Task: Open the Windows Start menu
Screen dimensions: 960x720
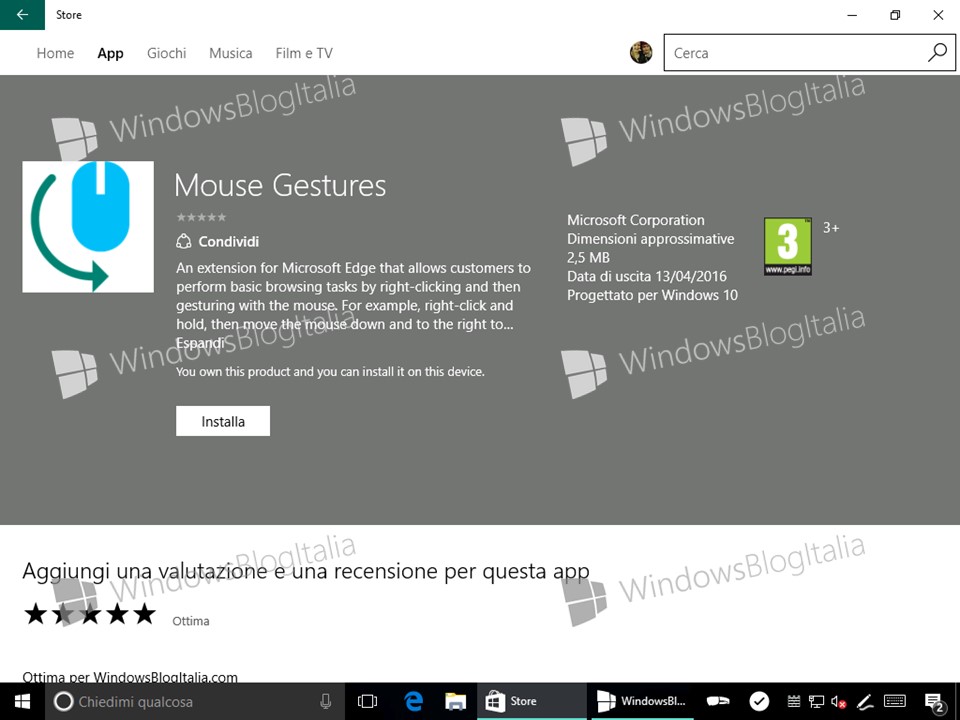Action: pos(22,702)
